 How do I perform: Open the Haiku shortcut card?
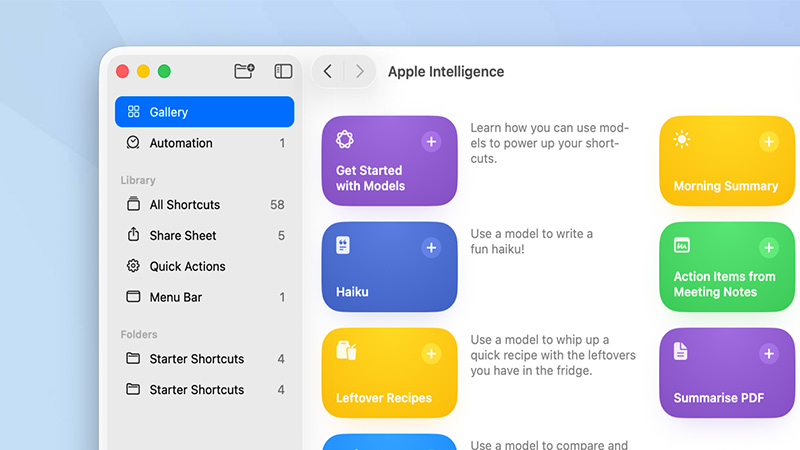tap(389, 267)
